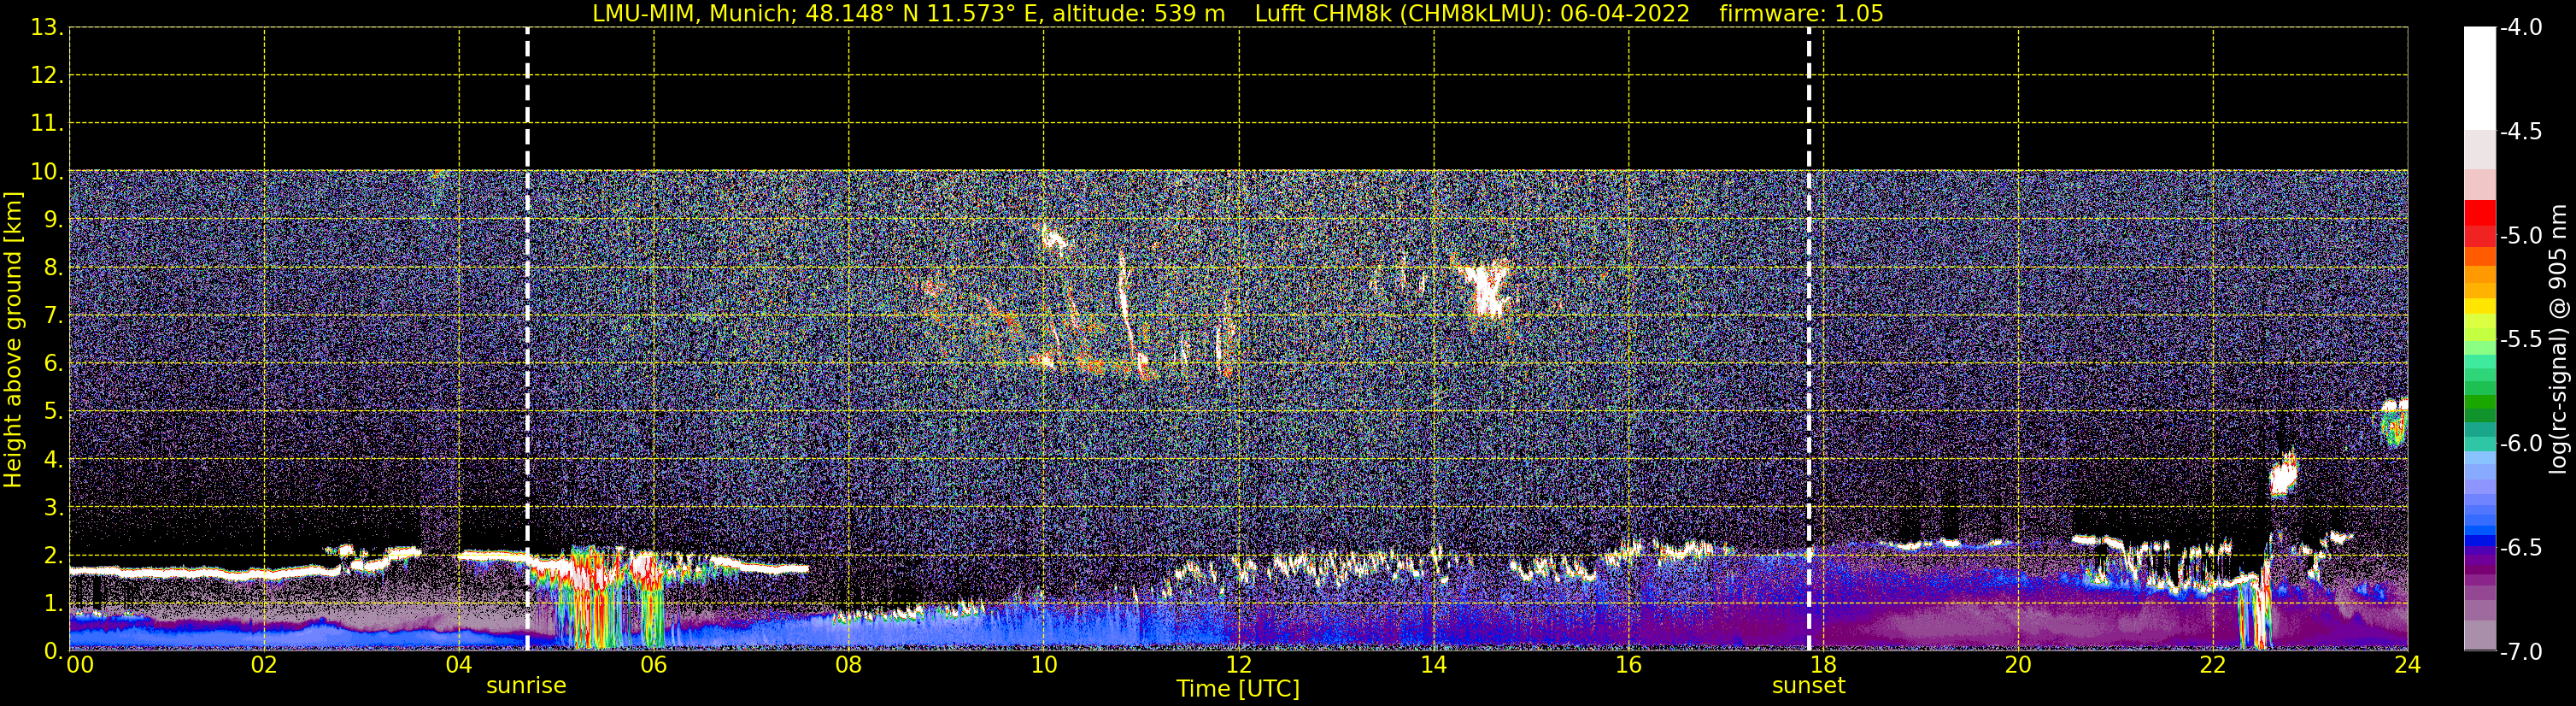Click the white dashed sunrise marker line
This screenshot has width=2576, height=706.
[x=527, y=339]
